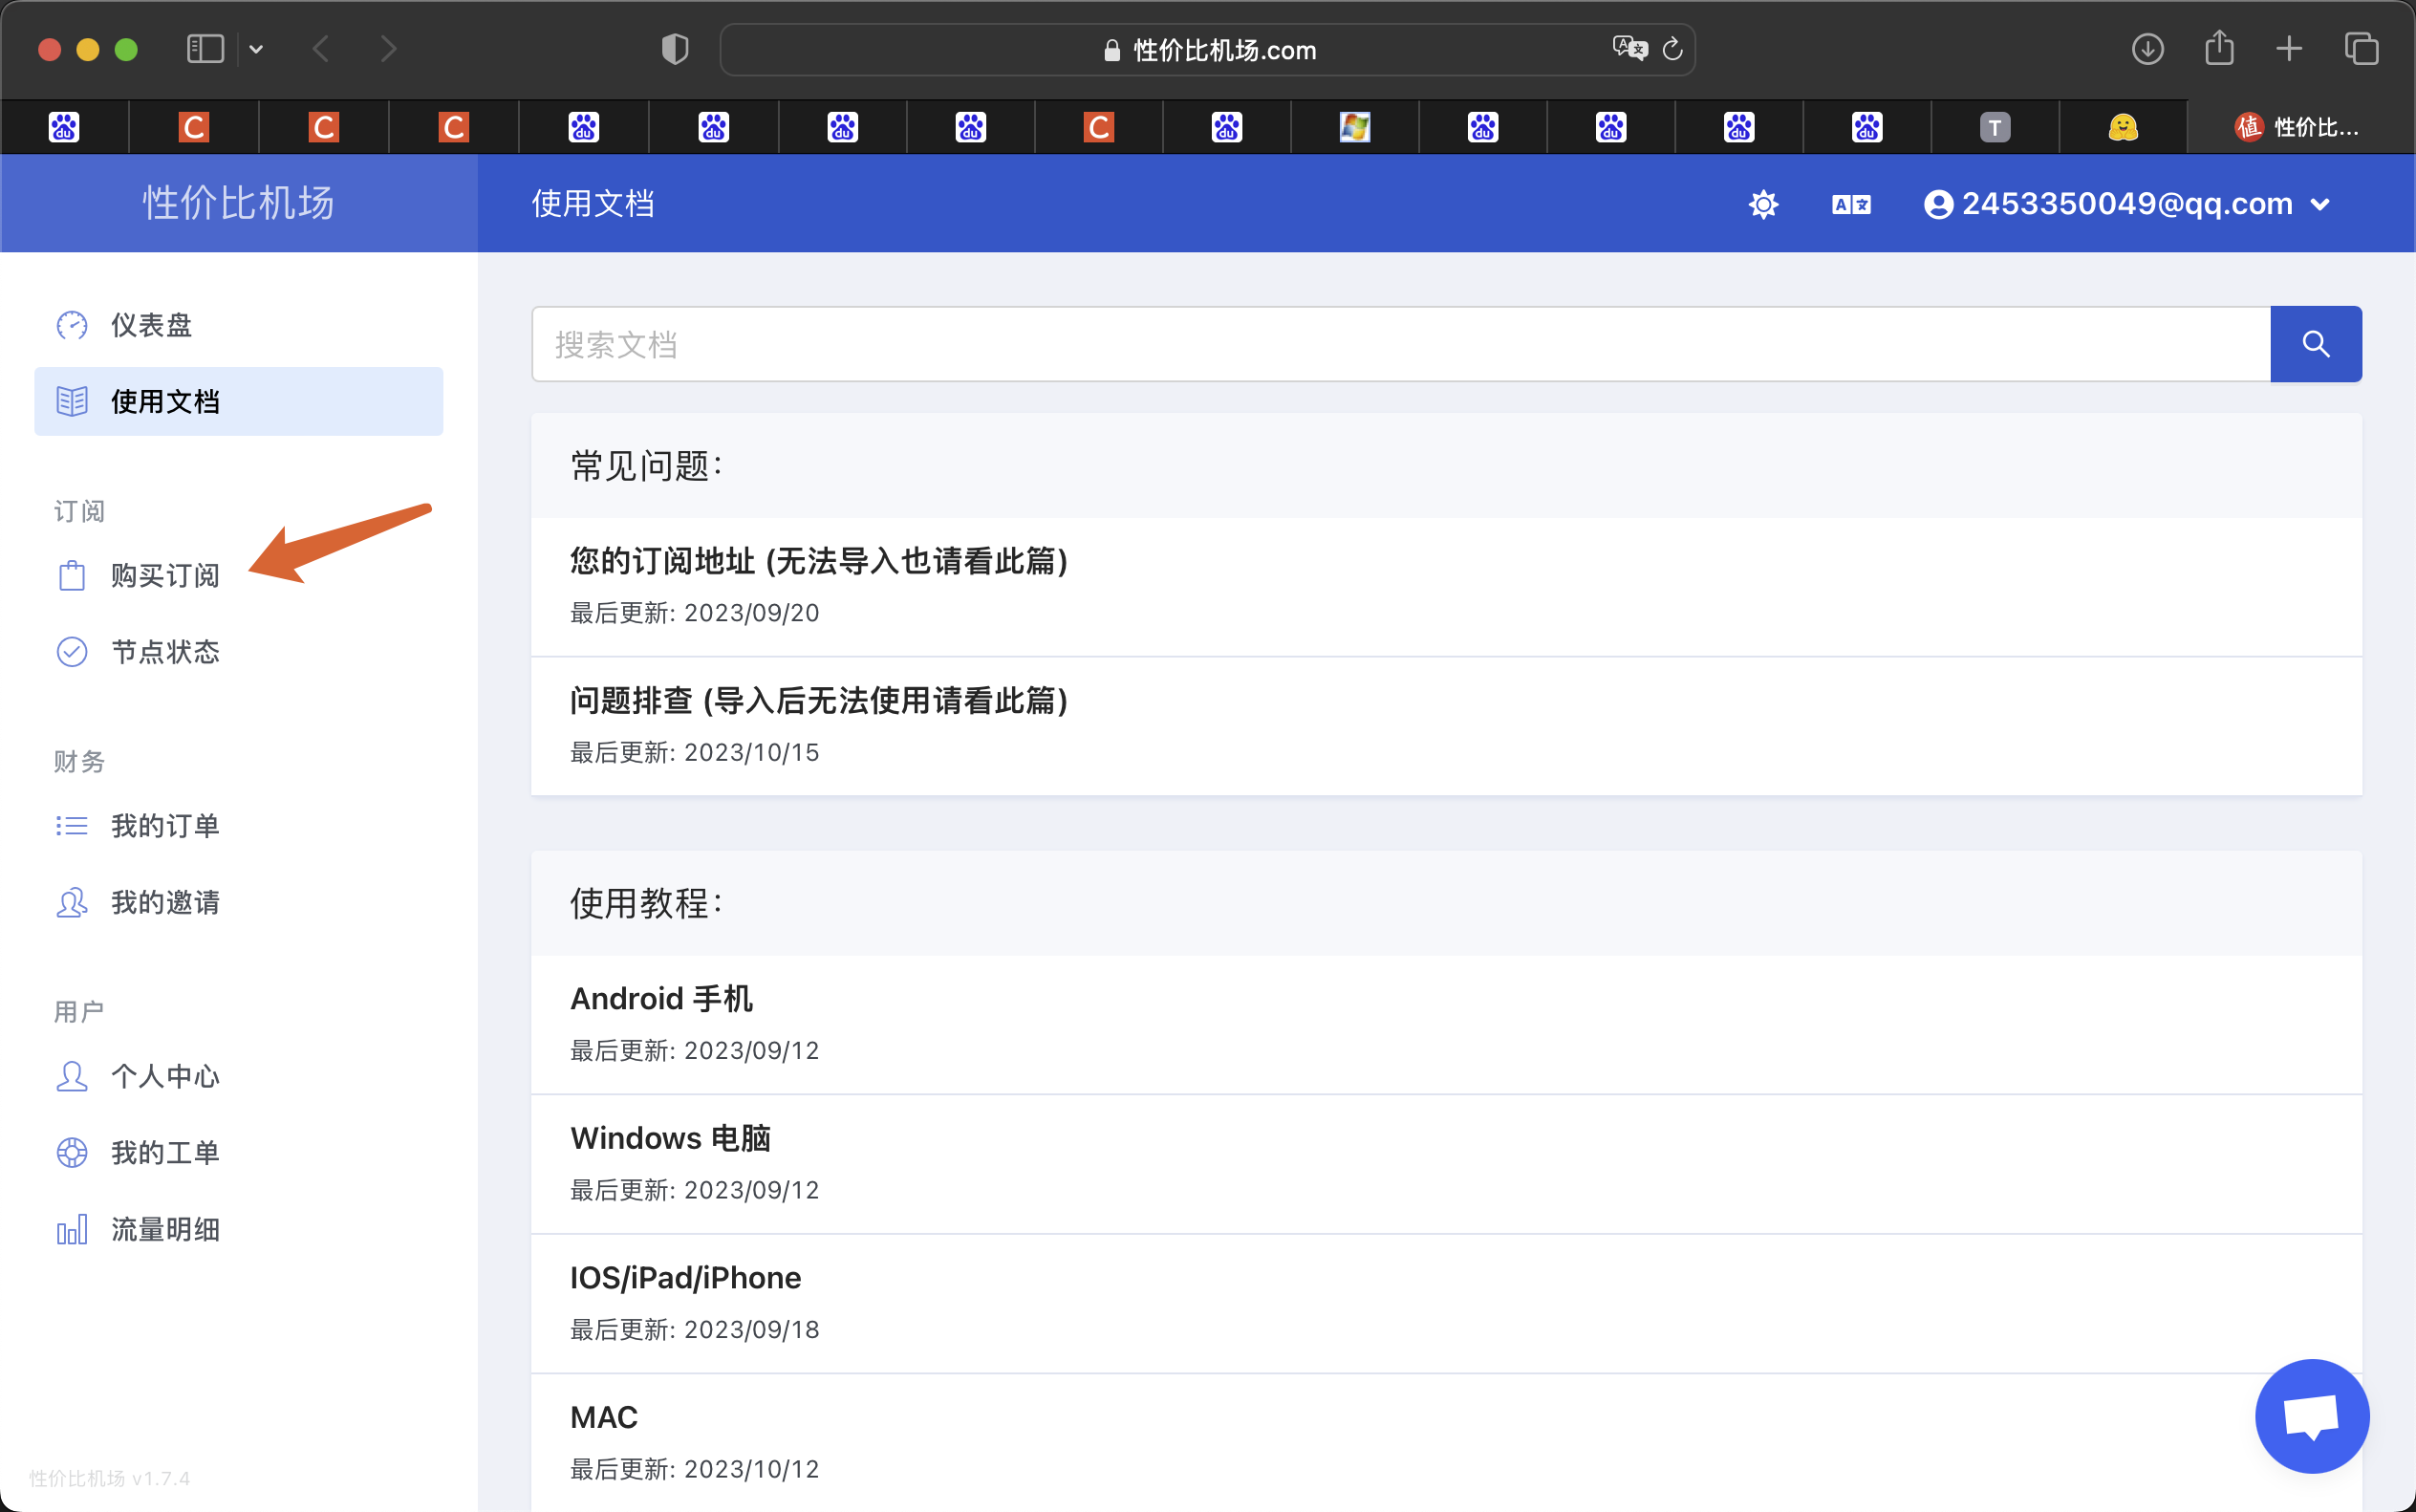Click the 使用教程: section heading

click(646, 904)
